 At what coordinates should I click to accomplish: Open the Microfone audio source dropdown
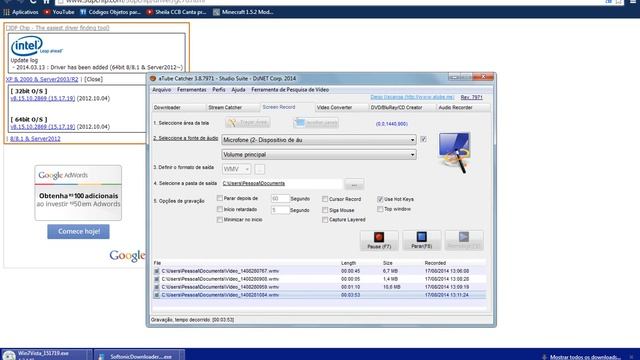pyautogui.click(x=319, y=140)
